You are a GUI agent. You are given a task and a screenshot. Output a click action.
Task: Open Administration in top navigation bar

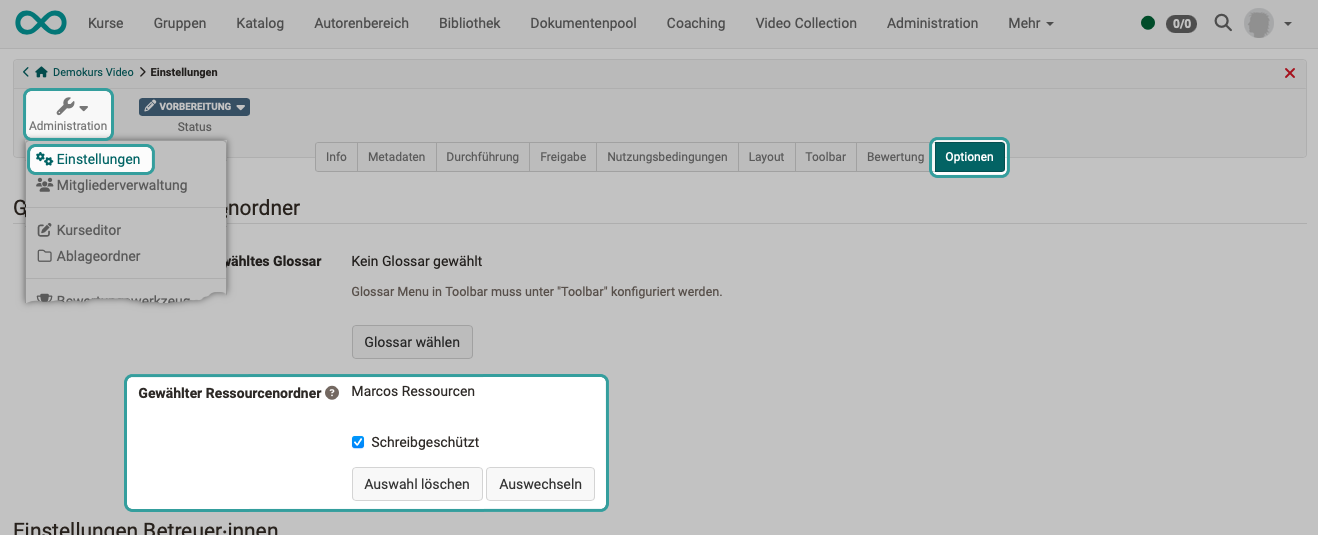932,23
